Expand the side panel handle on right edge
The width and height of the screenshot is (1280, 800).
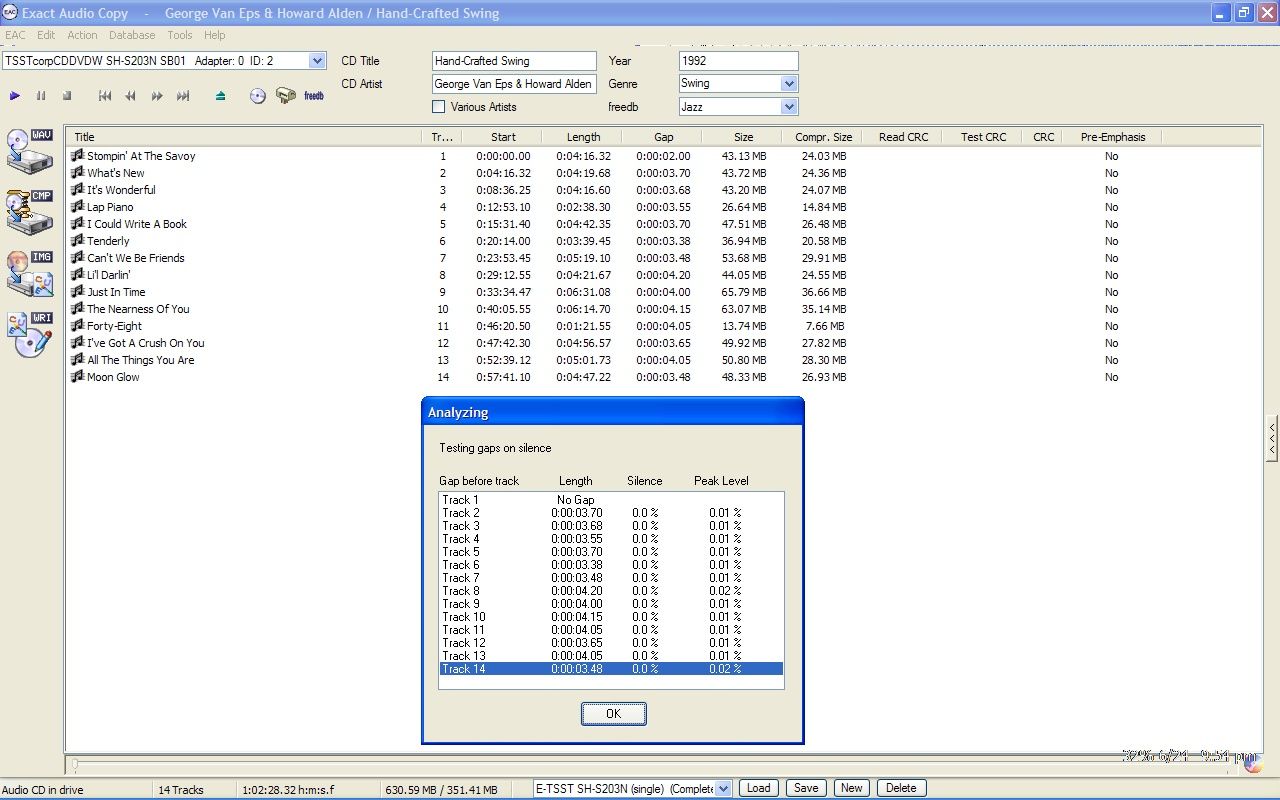tap(1272, 438)
